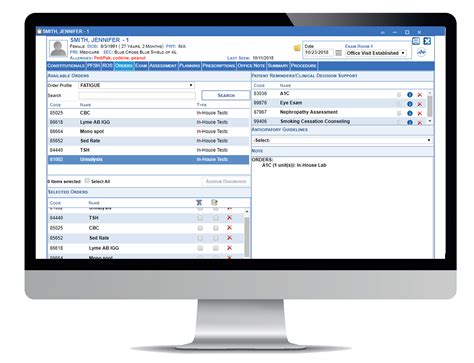The width and height of the screenshot is (474, 363).
Task: Tick second checkbox in TSH selected row
Action: [216, 218]
